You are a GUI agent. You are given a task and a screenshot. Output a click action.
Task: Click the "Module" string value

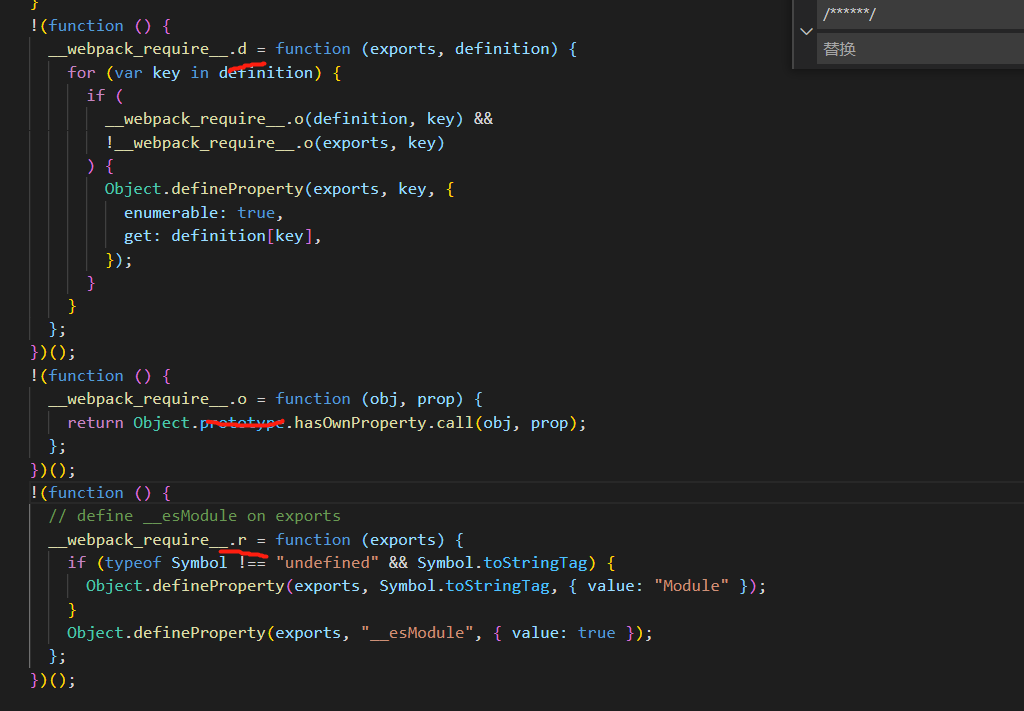691,586
